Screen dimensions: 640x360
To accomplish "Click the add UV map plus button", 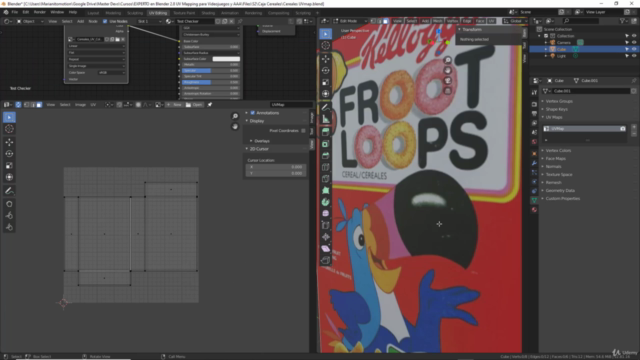I will point(634,127).
